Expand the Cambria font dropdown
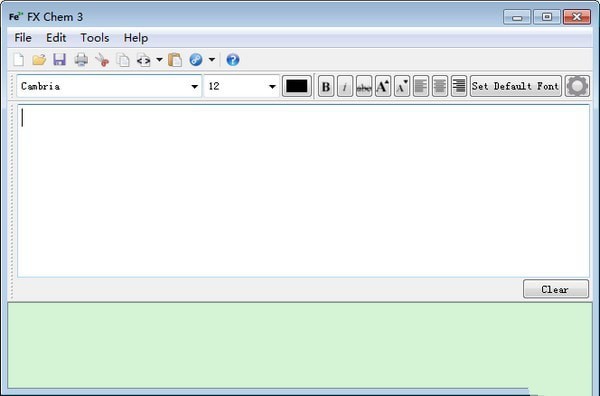Screen dimensions: 600x396 [x=194, y=86]
